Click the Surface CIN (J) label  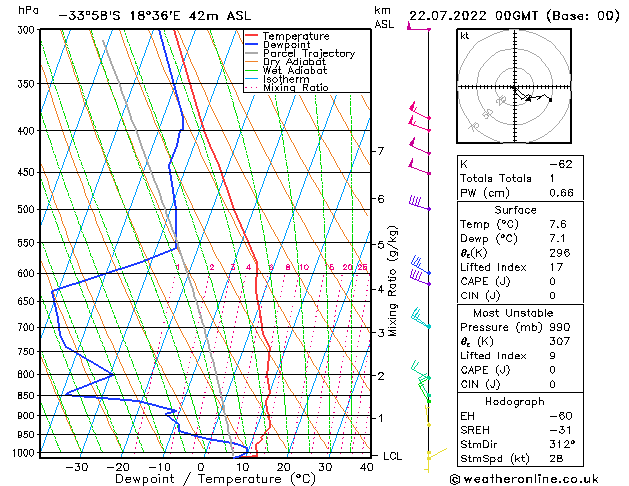(x=480, y=296)
